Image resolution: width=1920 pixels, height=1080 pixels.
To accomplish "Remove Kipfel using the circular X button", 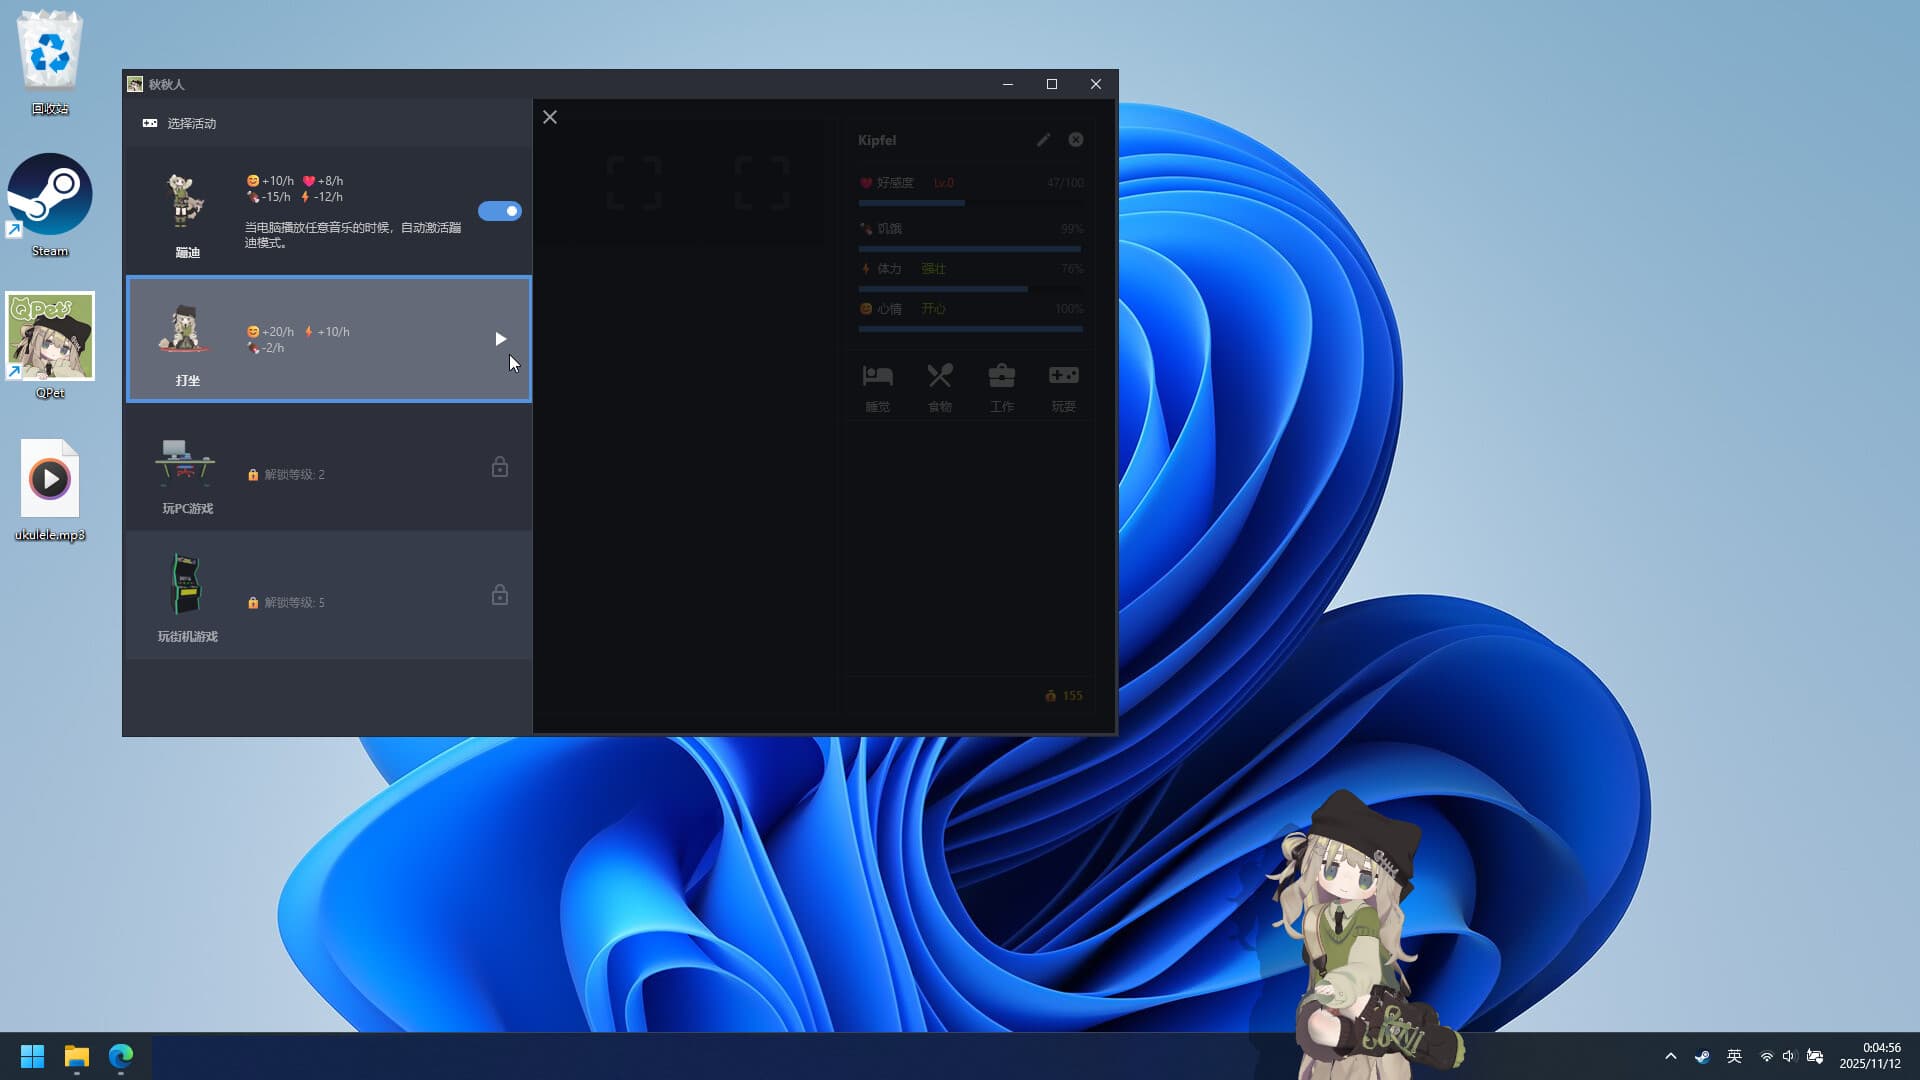I will click(1076, 140).
